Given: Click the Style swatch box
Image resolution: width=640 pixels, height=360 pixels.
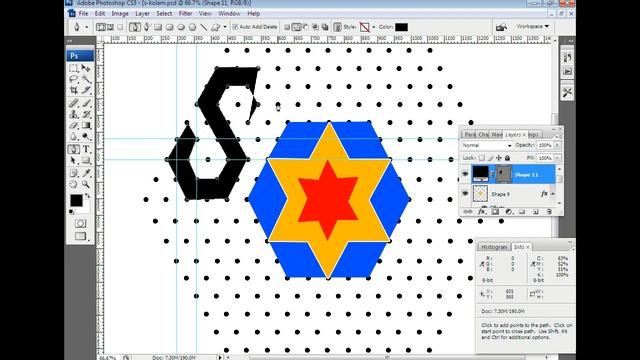Looking at the screenshot, I should pos(365,27).
